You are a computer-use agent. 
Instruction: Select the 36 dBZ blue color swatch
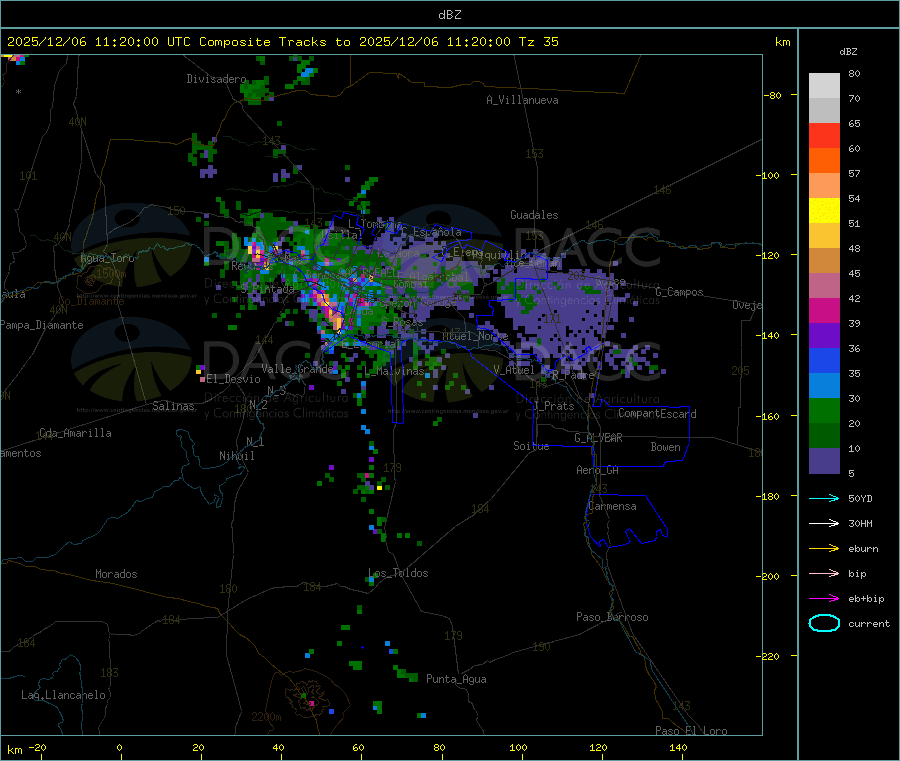(824, 360)
